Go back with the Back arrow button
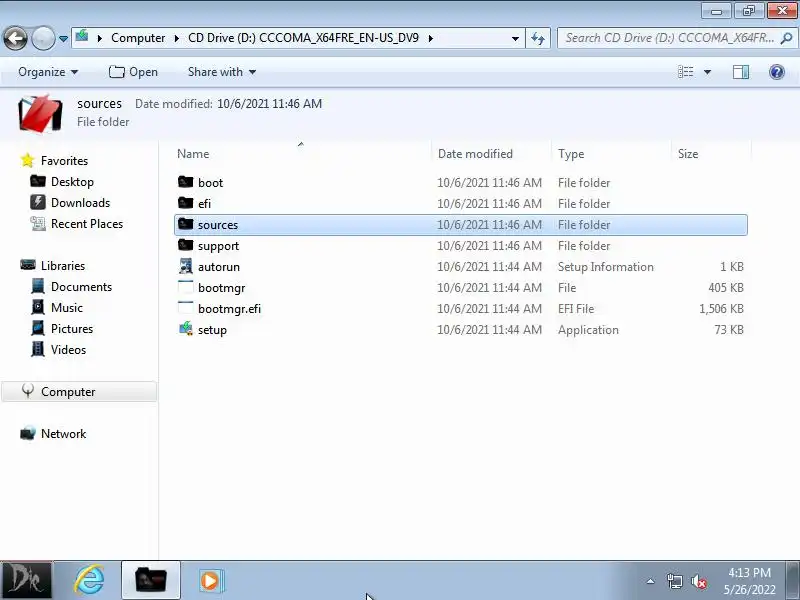This screenshot has height=600, width=800. coord(15,38)
